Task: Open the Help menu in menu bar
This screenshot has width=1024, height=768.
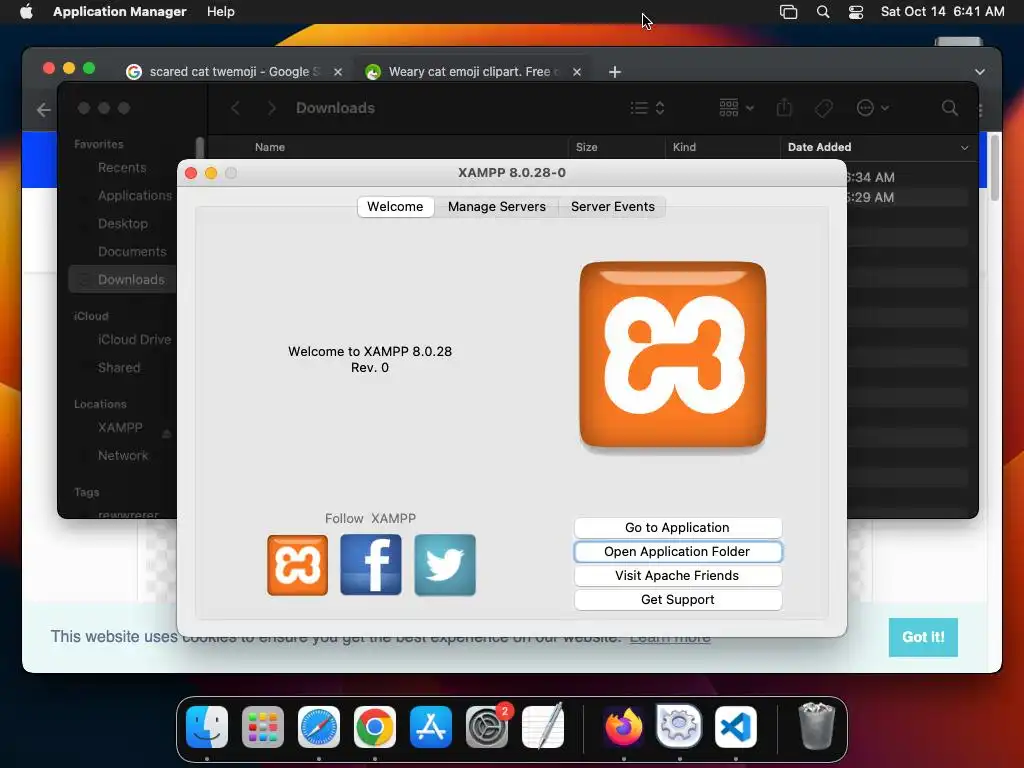Action: (x=221, y=12)
